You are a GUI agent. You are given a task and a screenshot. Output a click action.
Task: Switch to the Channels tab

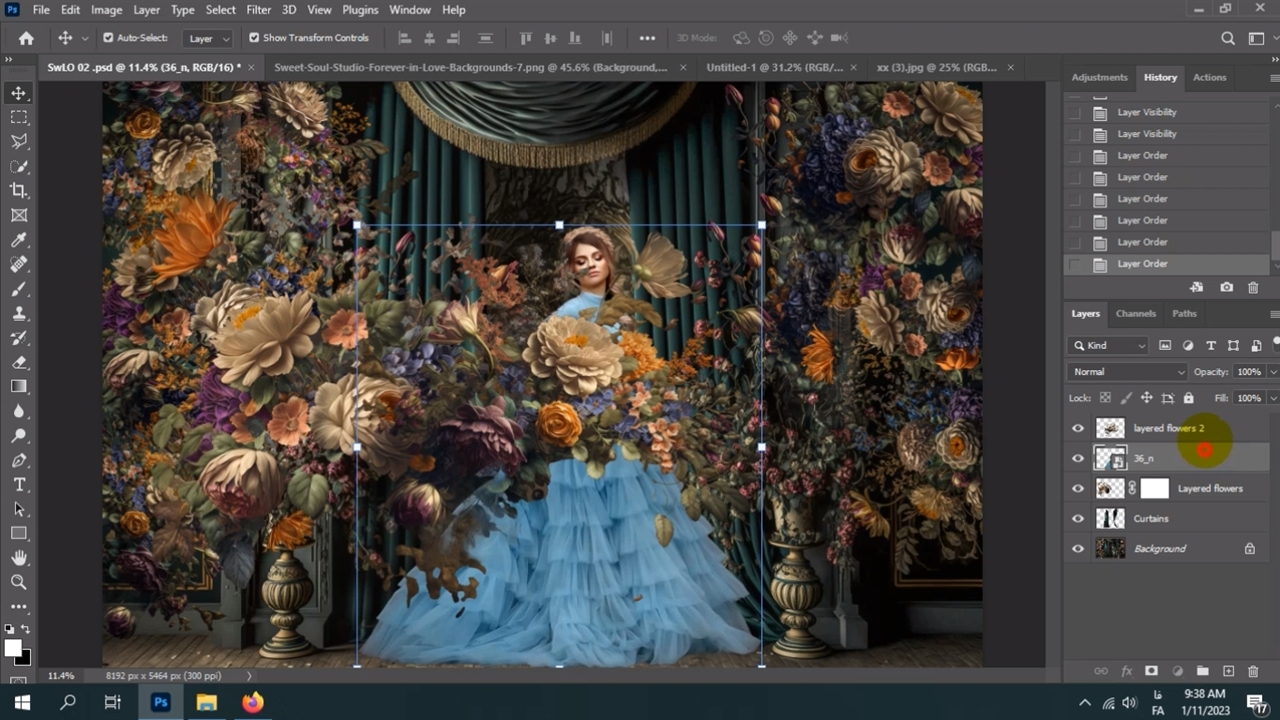tap(1135, 313)
